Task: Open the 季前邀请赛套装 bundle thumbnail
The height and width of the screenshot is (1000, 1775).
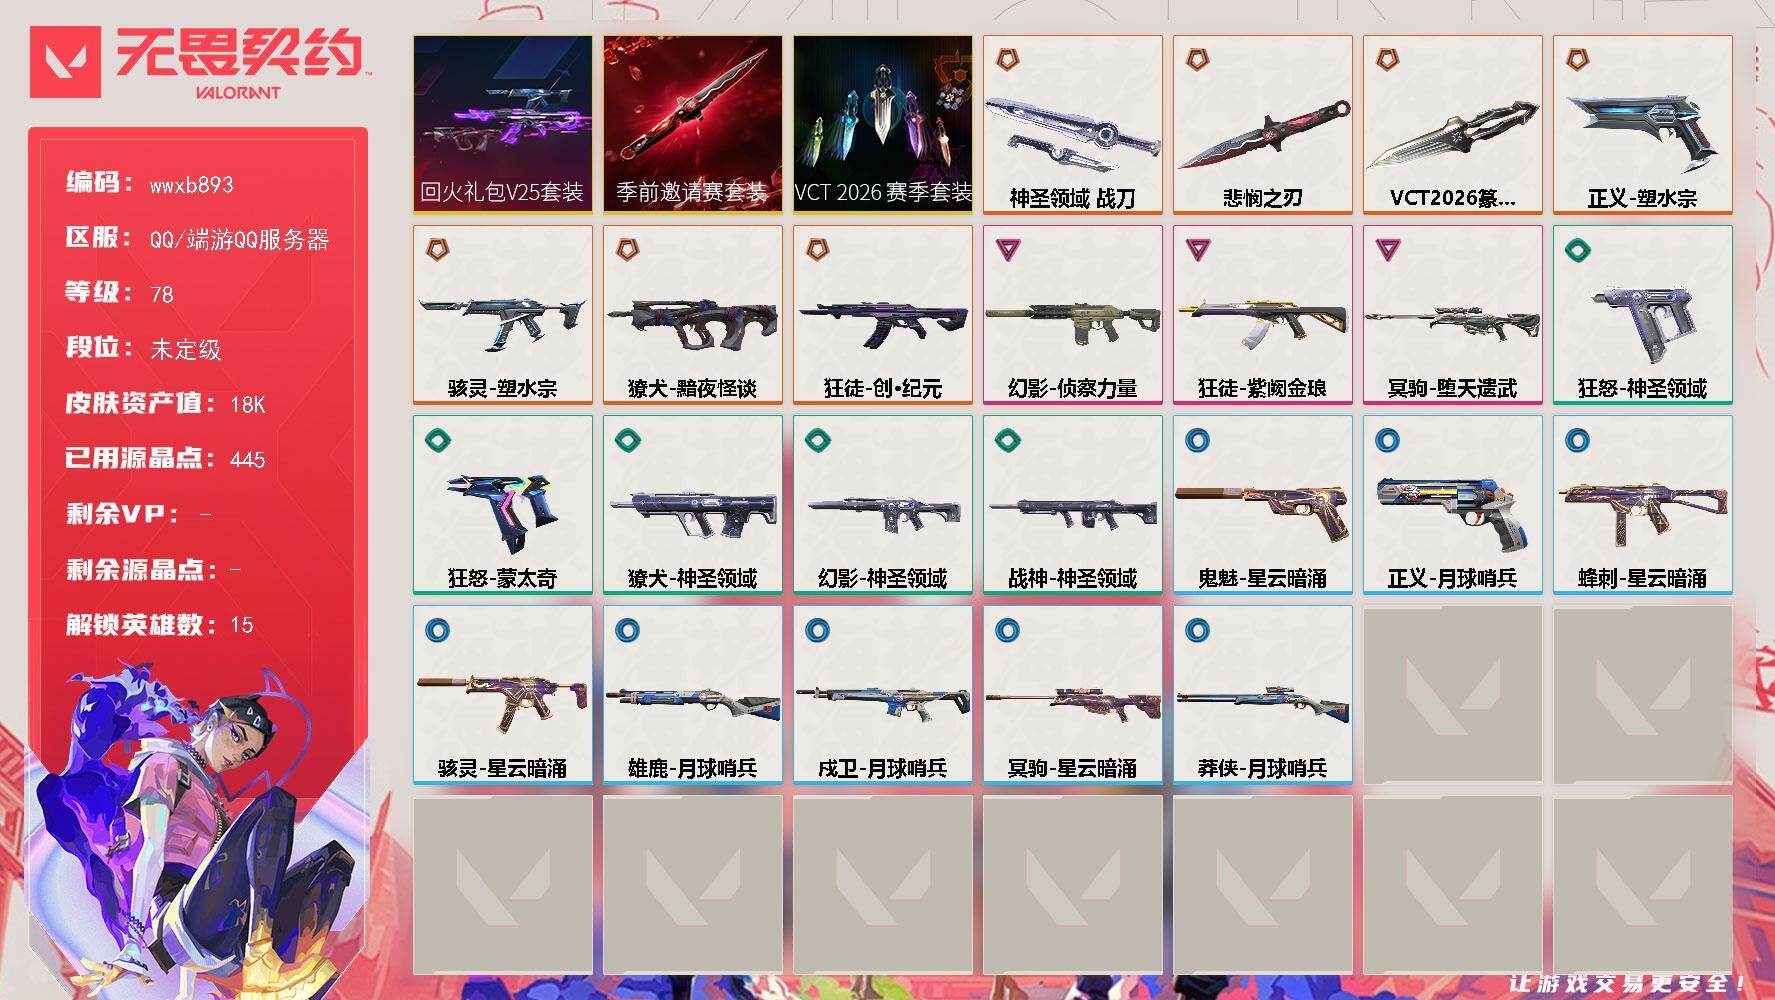Action: pyautogui.click(x=692, y=125)
